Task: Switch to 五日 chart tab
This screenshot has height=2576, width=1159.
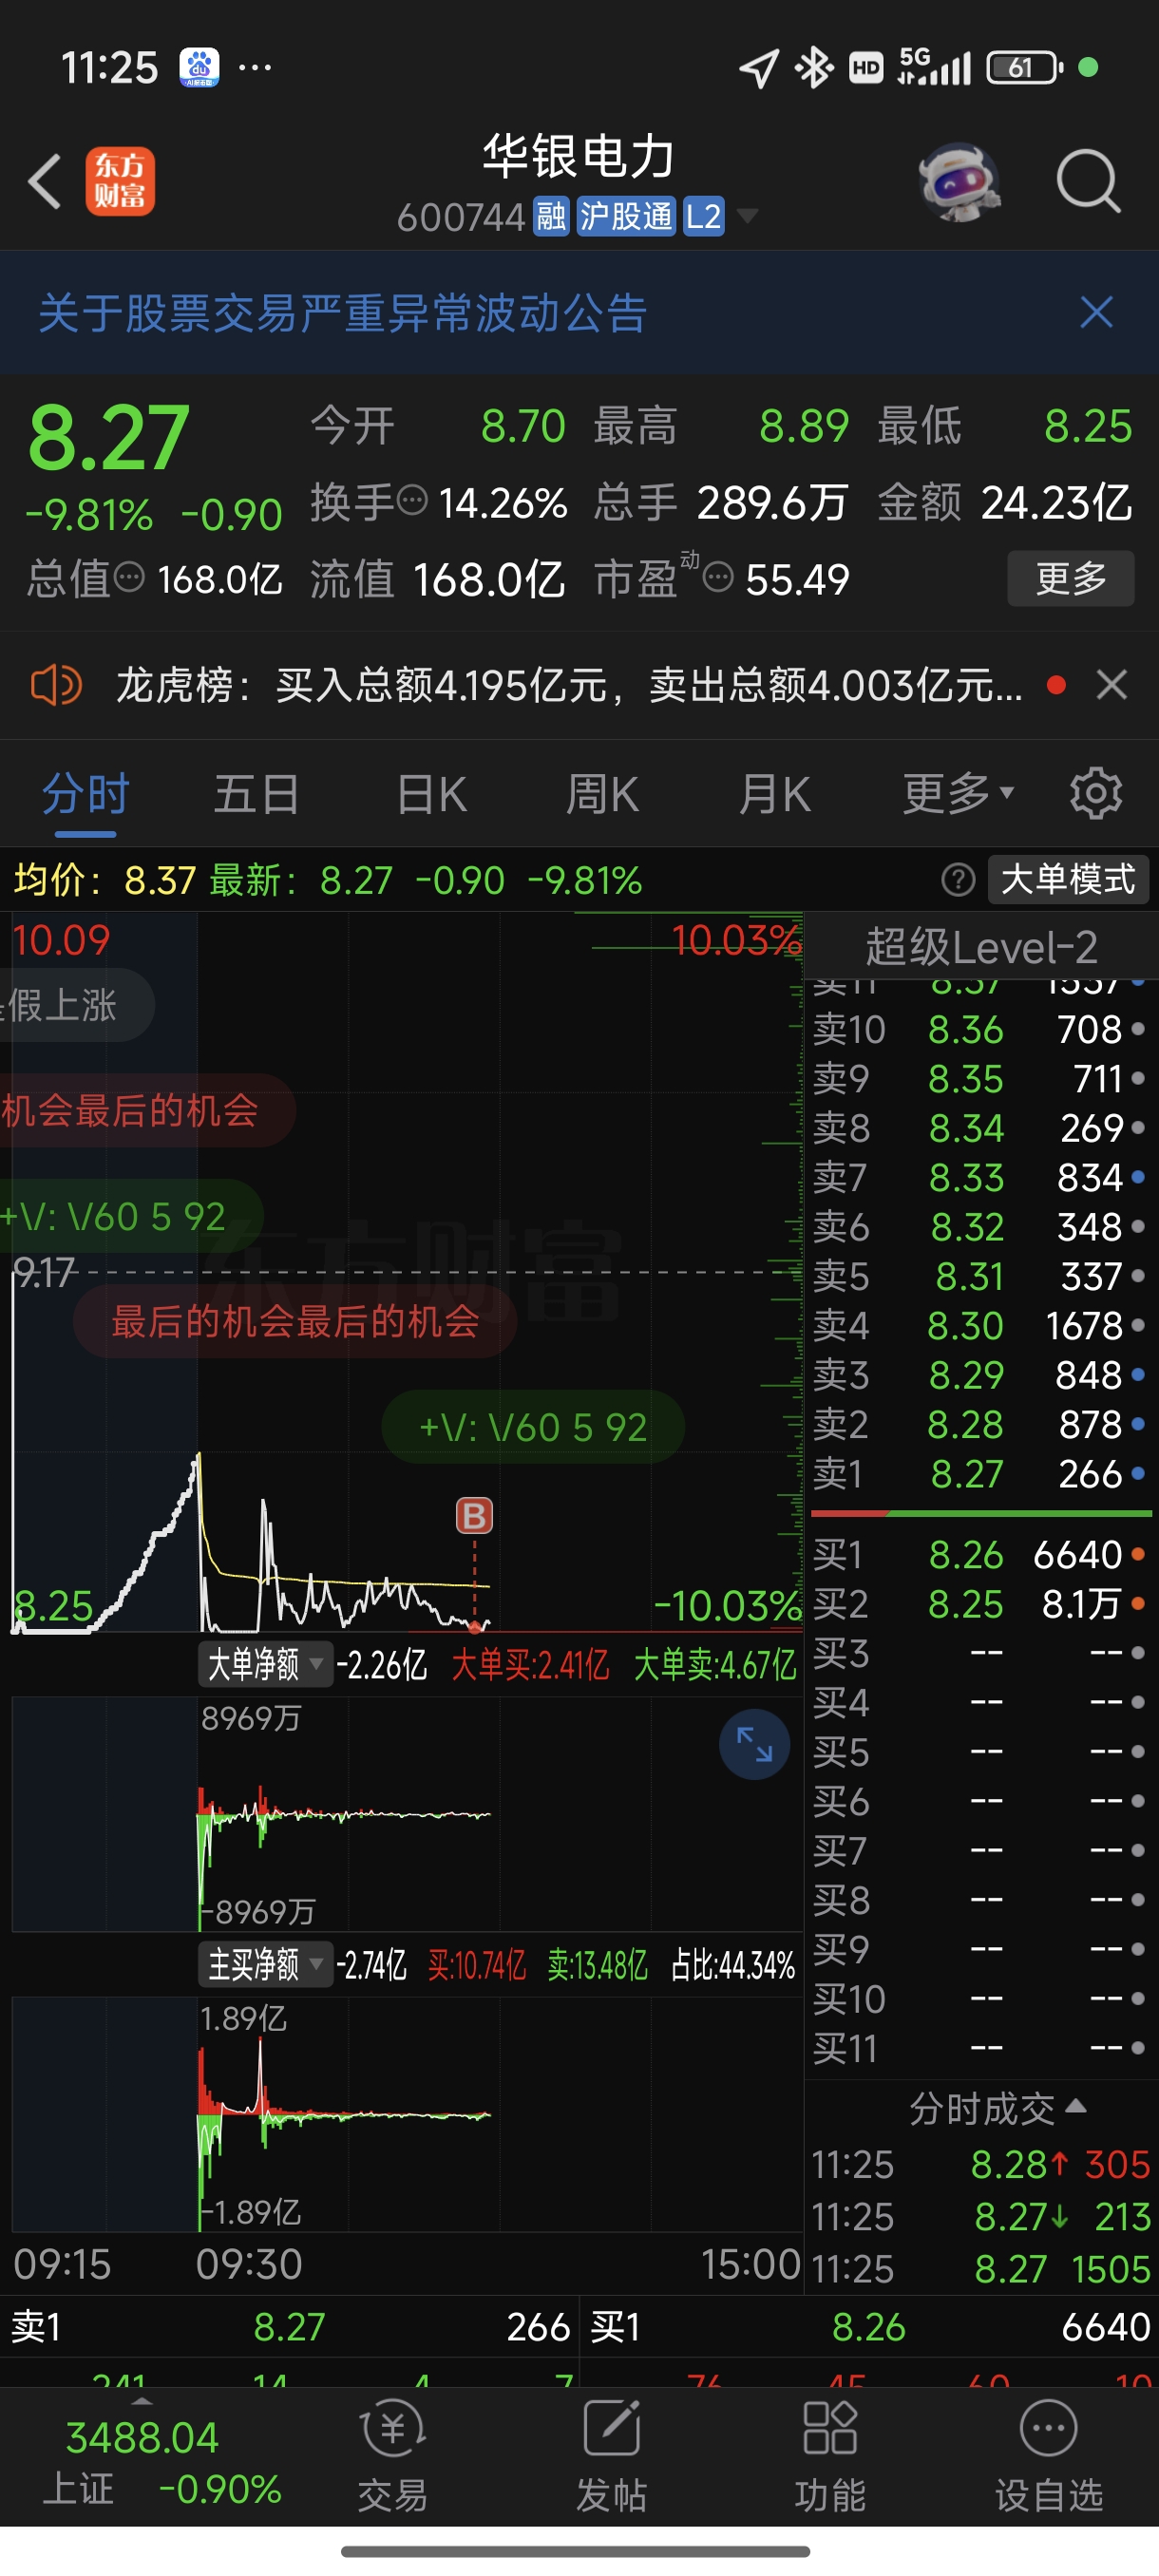Action: pyautogui.click(x=257, y=795)
